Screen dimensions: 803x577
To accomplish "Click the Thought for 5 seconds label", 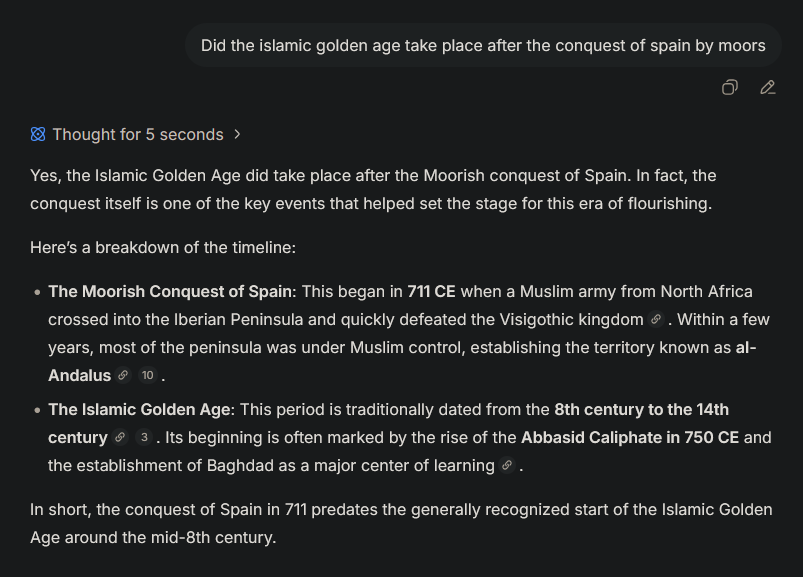I will [x=138, y=134].
